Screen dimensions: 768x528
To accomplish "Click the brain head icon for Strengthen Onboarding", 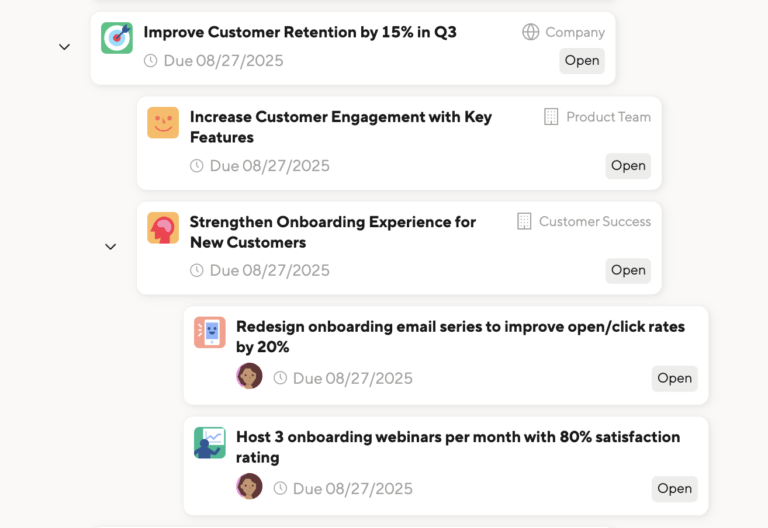I will tap(163, 228).
